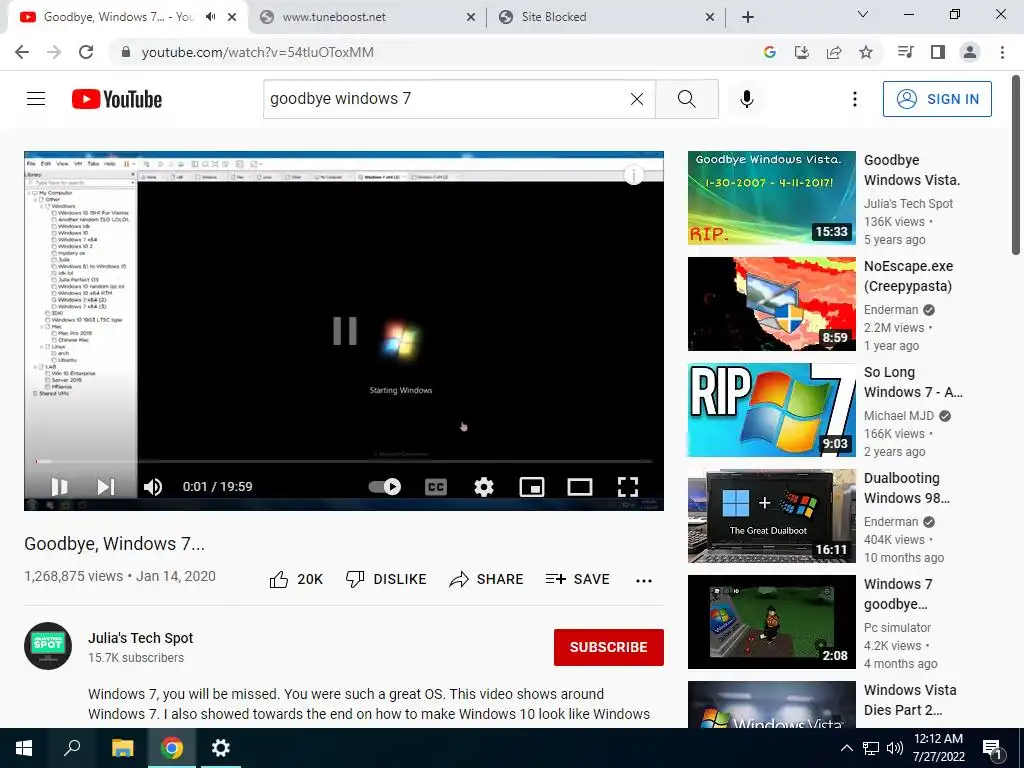Close the Site Blocked tab
The width and height of the screenshot is (1024, 768).
(x=710, y=18)
